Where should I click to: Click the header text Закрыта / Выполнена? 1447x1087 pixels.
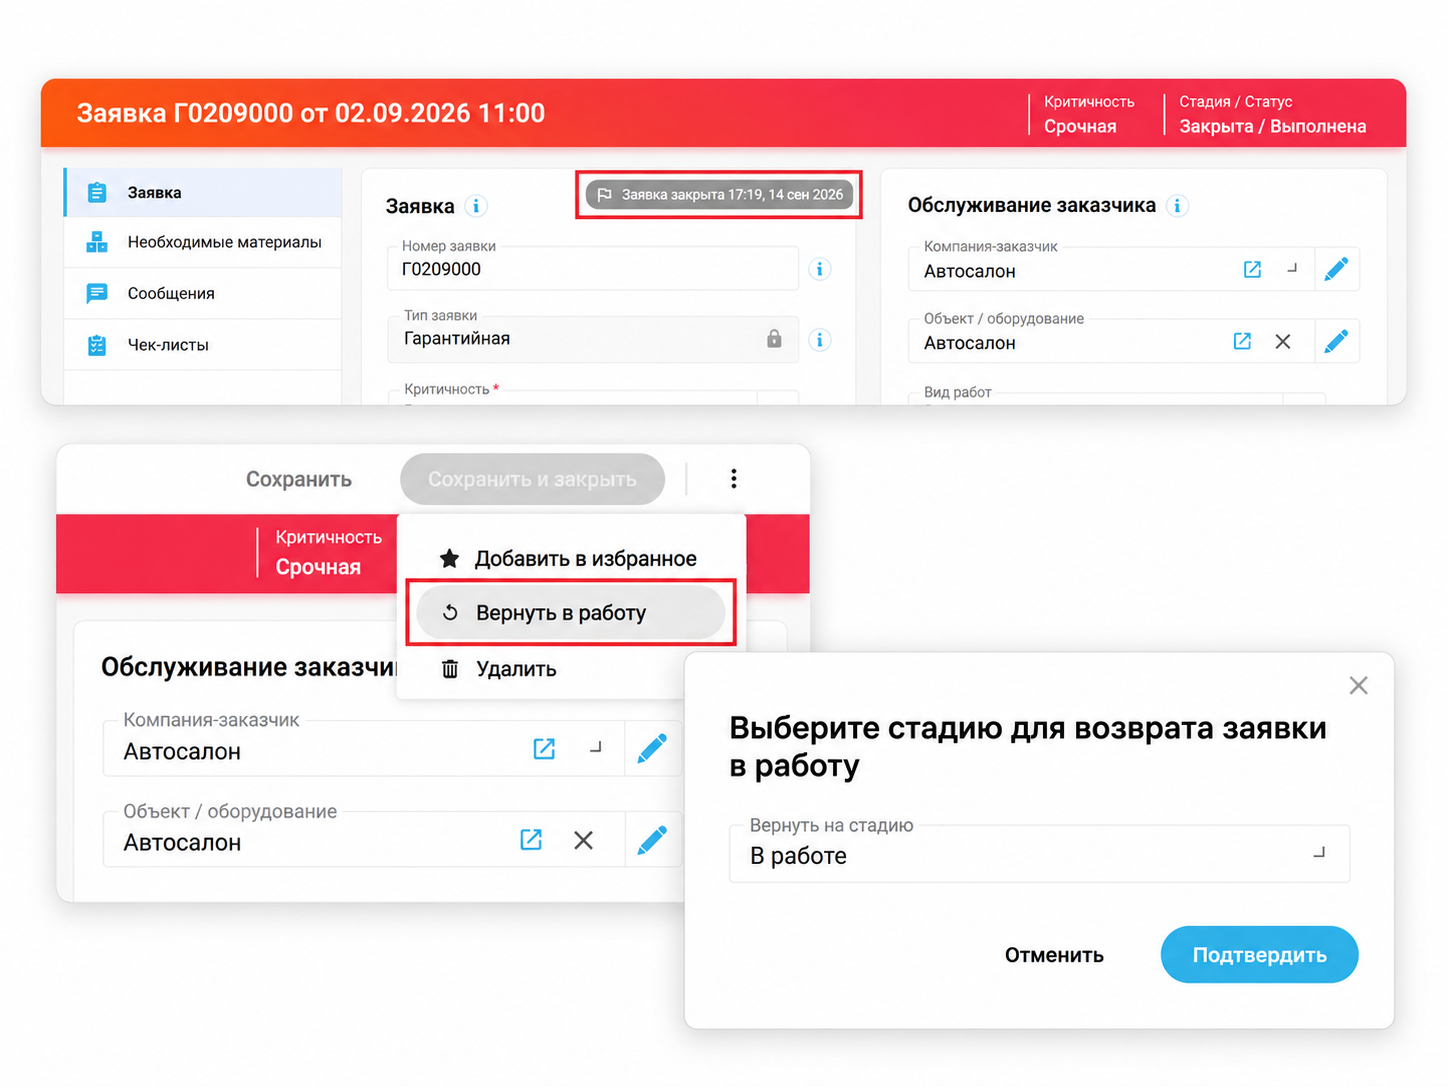coord(1272,127)
